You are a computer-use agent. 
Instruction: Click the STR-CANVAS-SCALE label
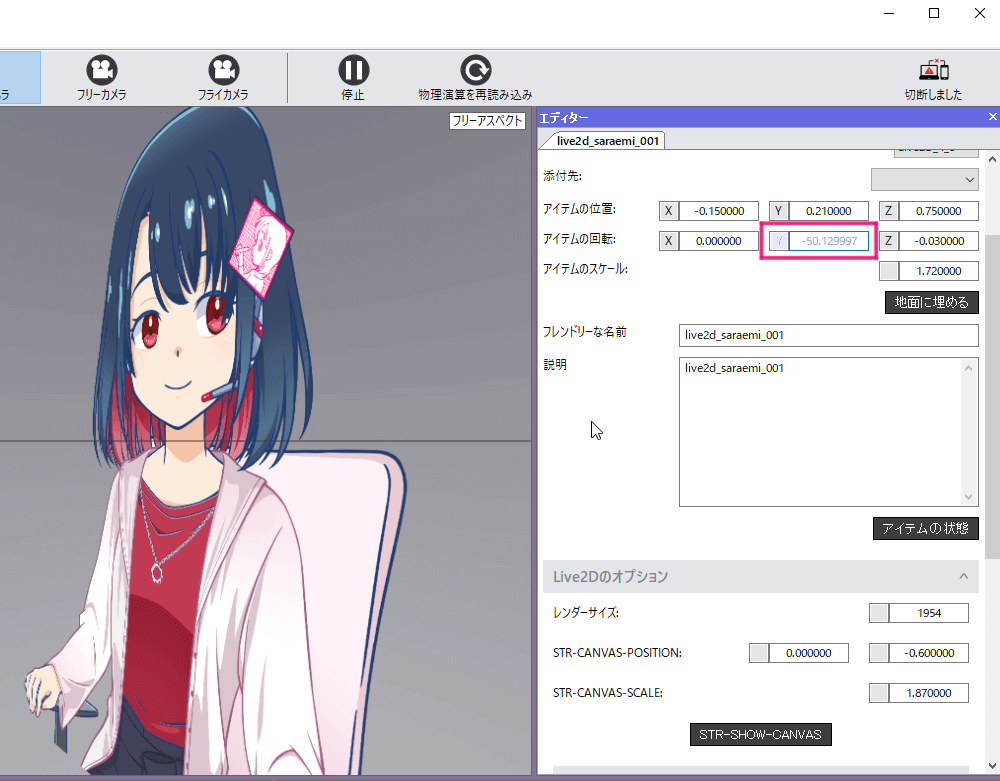point(608,693)
